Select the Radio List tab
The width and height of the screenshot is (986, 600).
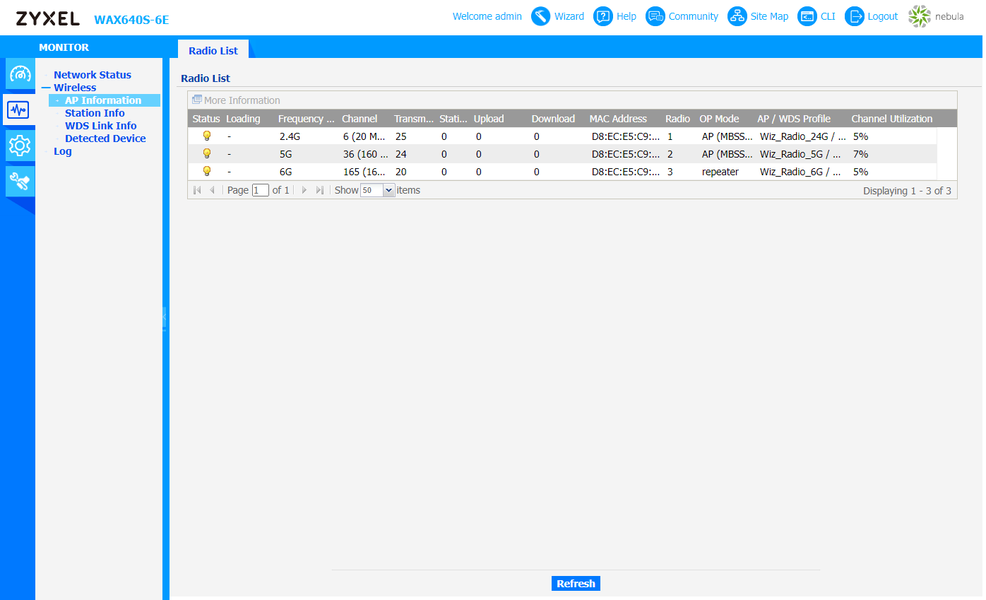213,50
